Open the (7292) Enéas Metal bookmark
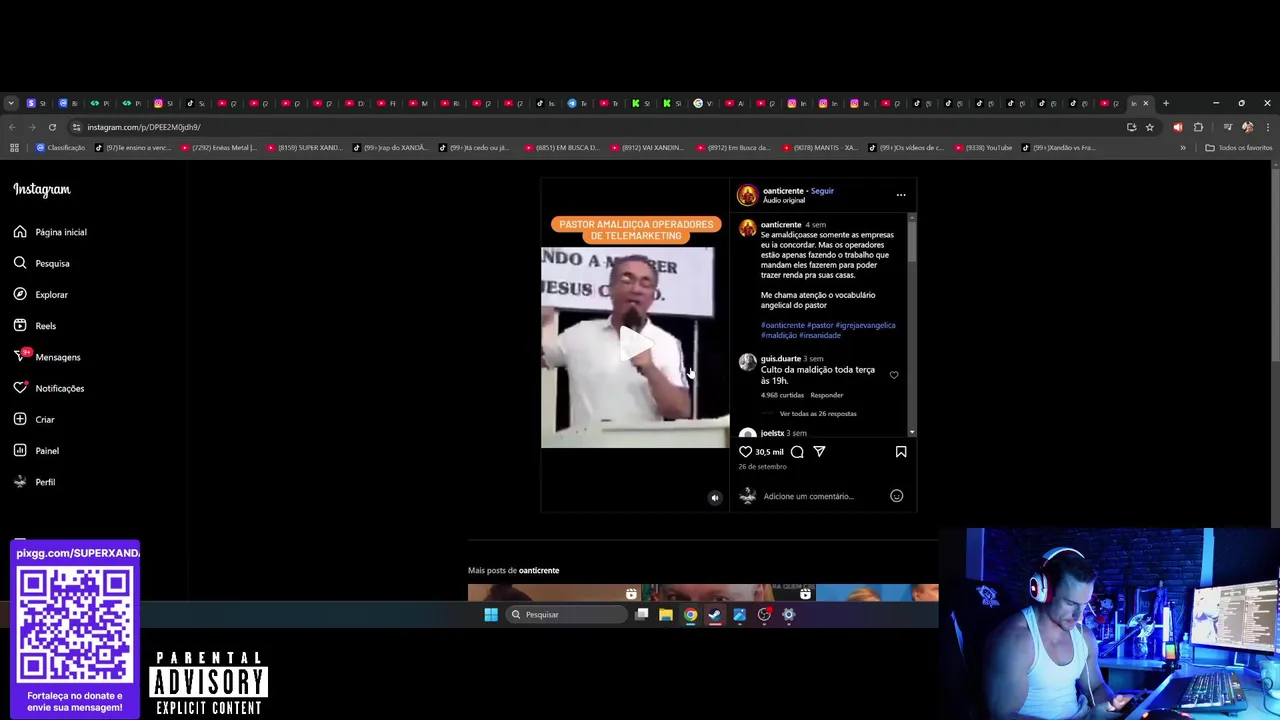This screenshot has width=1280, height=720. click(x=218, y=148)
